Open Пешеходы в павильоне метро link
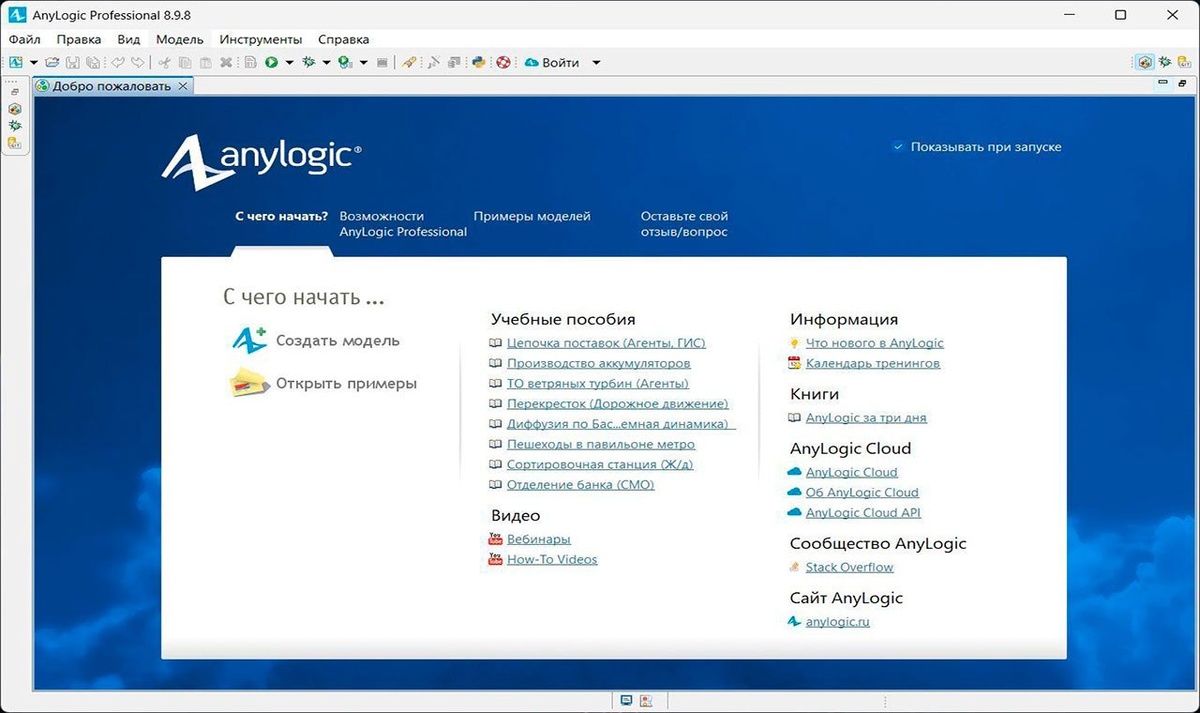 point(601,444)
